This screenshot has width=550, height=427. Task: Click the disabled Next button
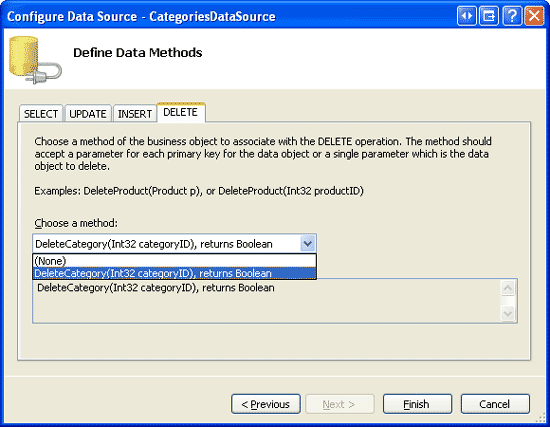click(340, 404)
